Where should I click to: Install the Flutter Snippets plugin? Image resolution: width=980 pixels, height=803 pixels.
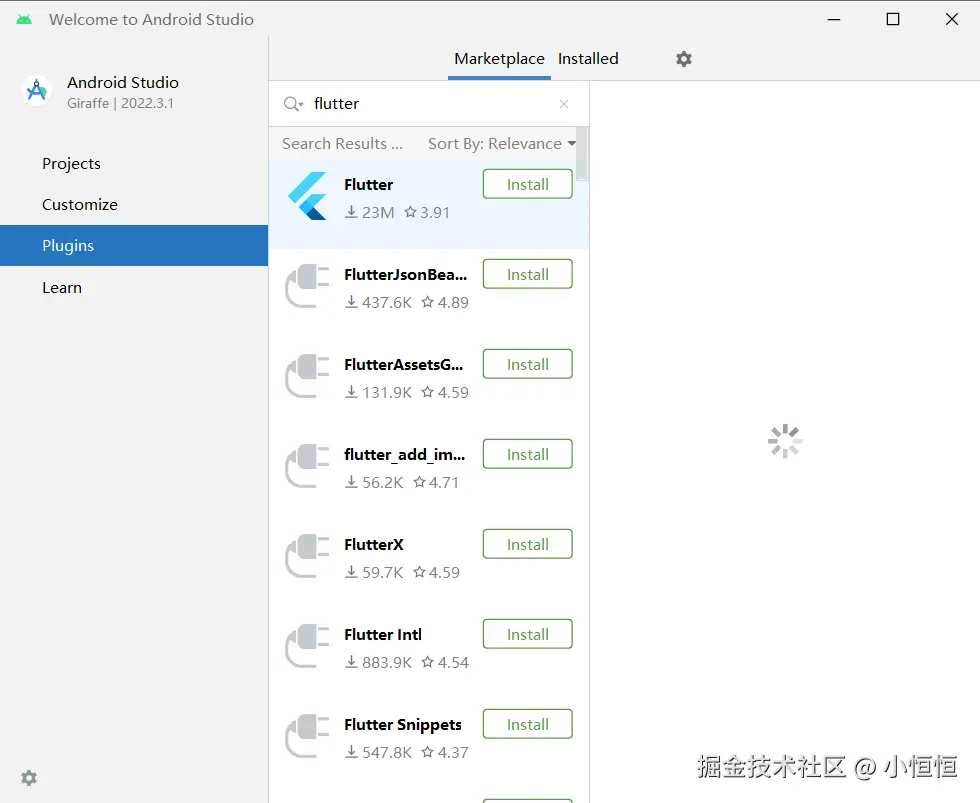[528, 724]
